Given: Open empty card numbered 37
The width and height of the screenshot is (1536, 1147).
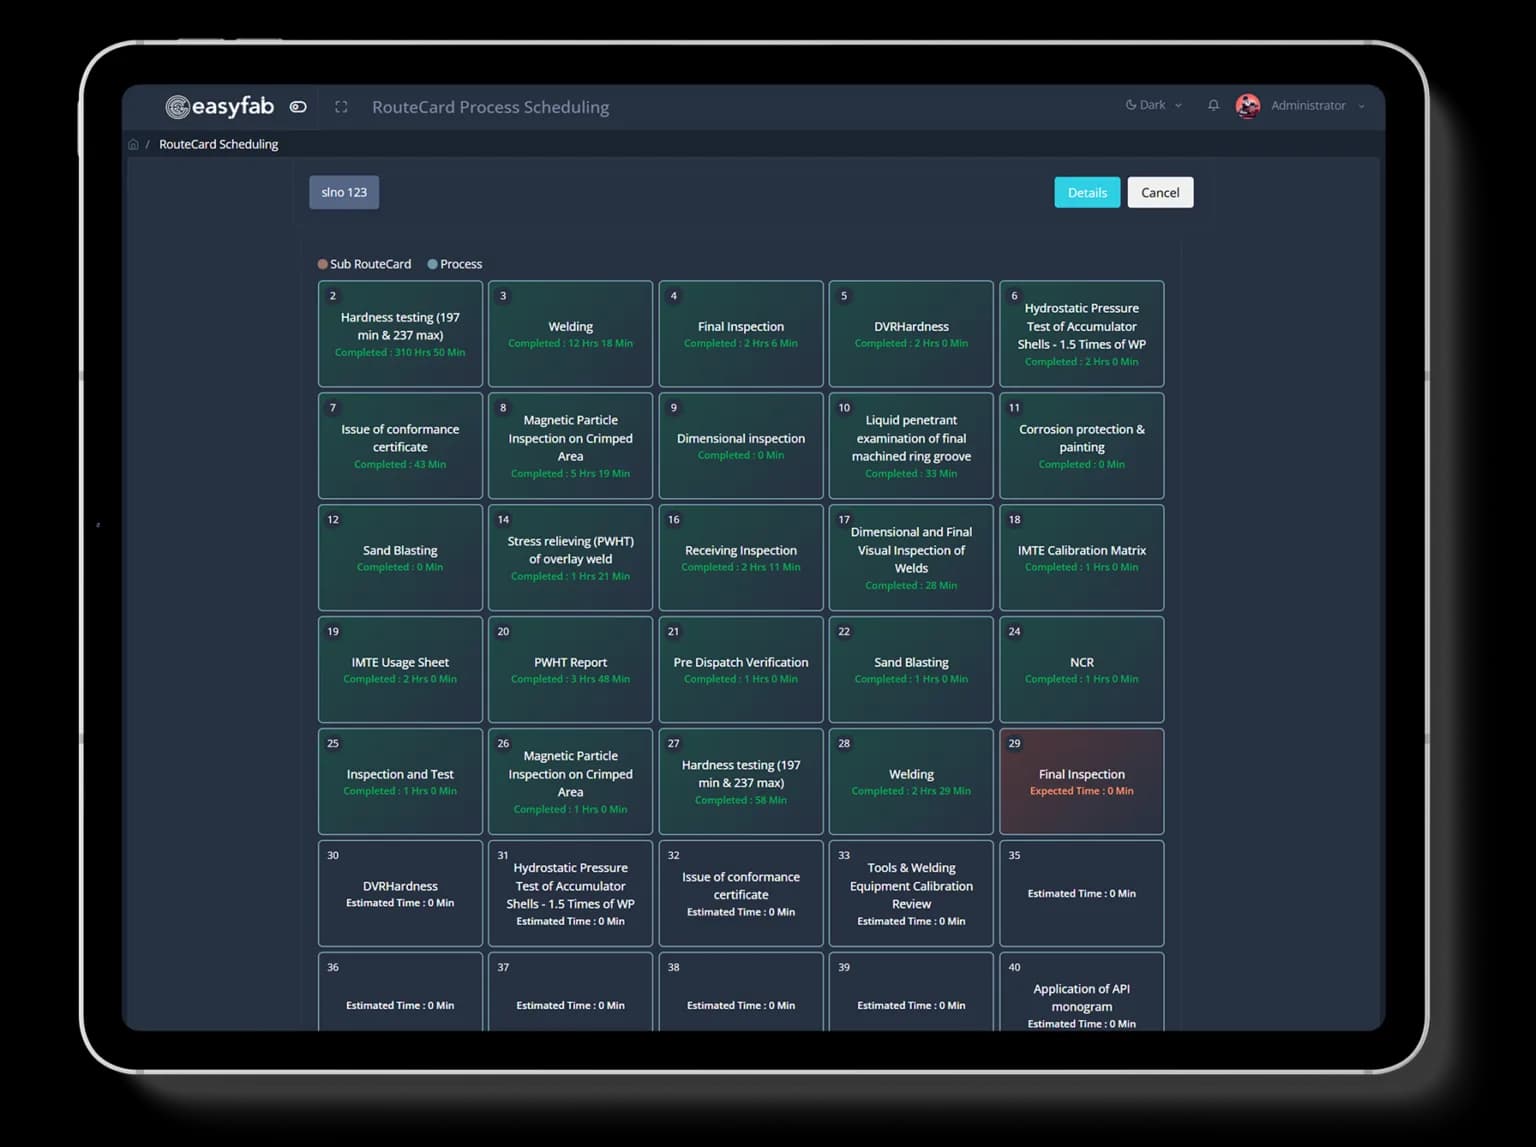Looking at the screenshot, I should [x=570, y=992].
